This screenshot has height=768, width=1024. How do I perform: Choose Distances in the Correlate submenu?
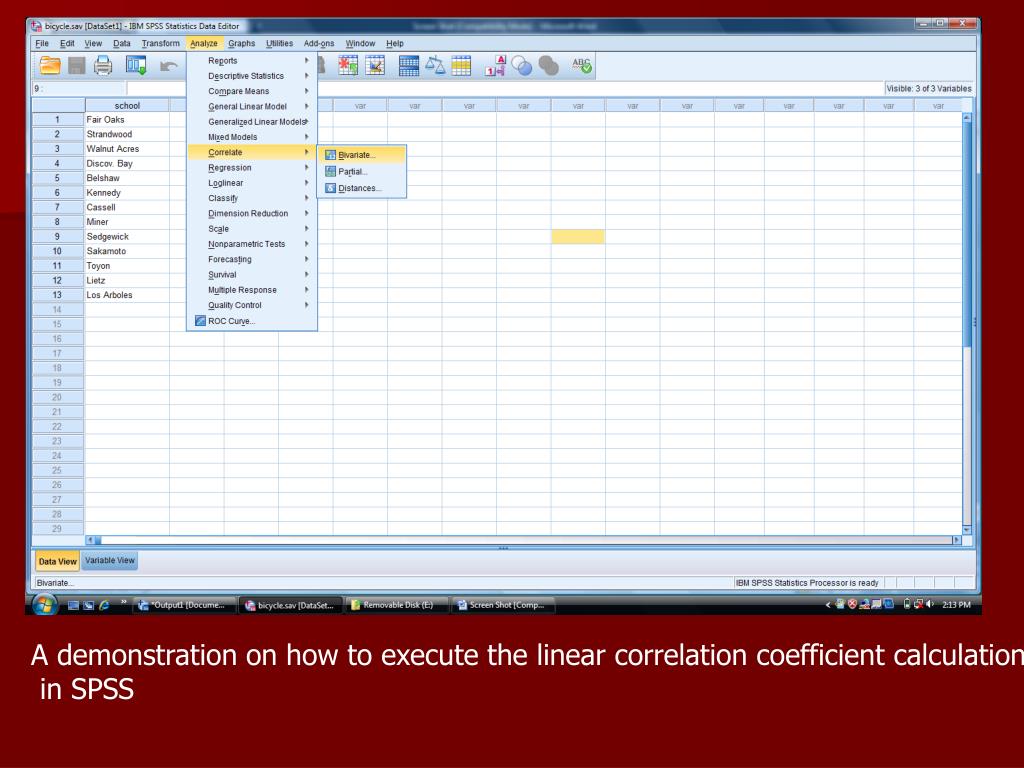[x=362, y=188]
